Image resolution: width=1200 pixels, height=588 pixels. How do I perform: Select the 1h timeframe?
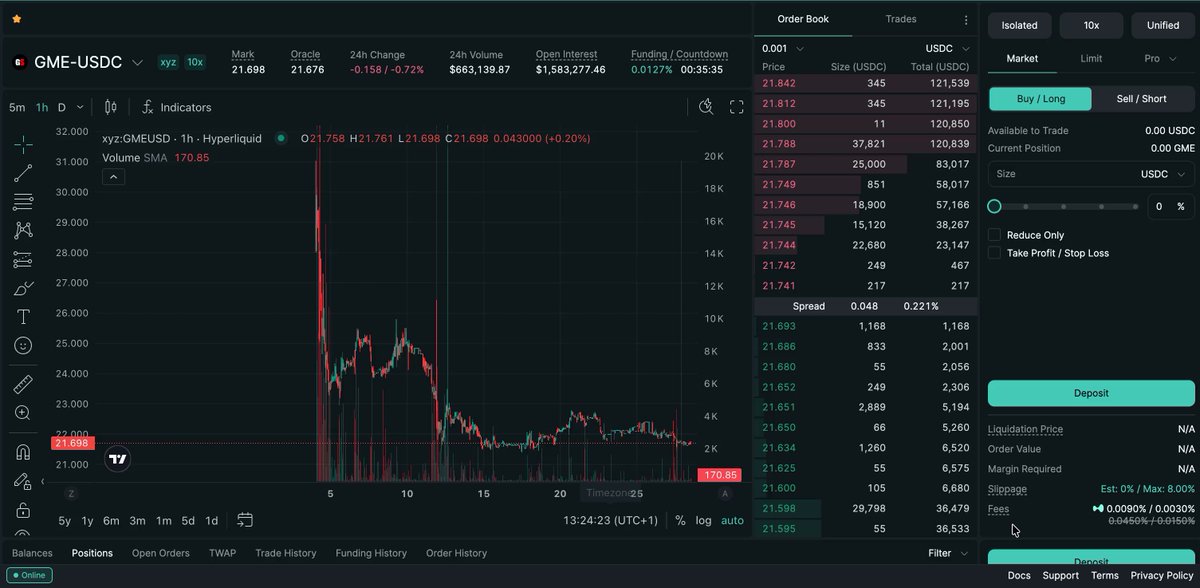pos(42,107)
